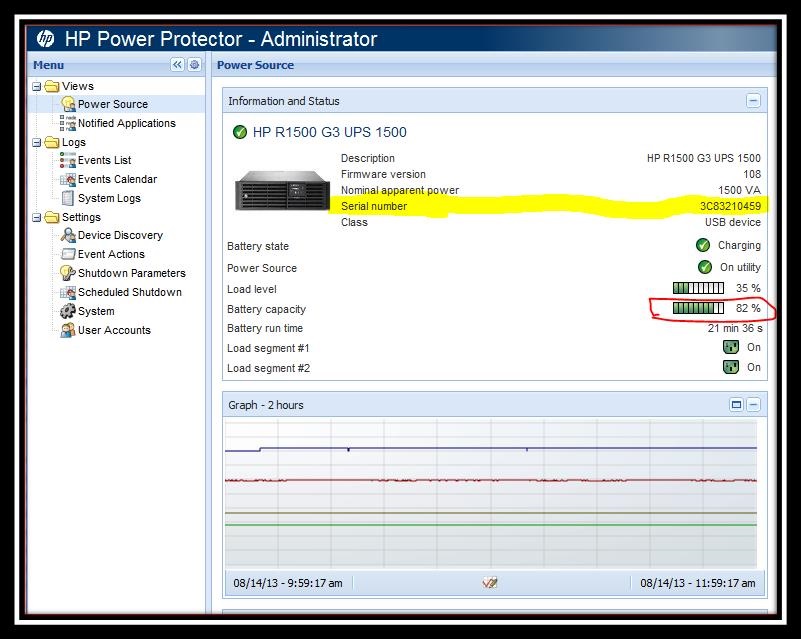Click the Load level progress bar
The width and height of the screenshot is (801, 639).
pyautogui.click(x=698, y=288)
